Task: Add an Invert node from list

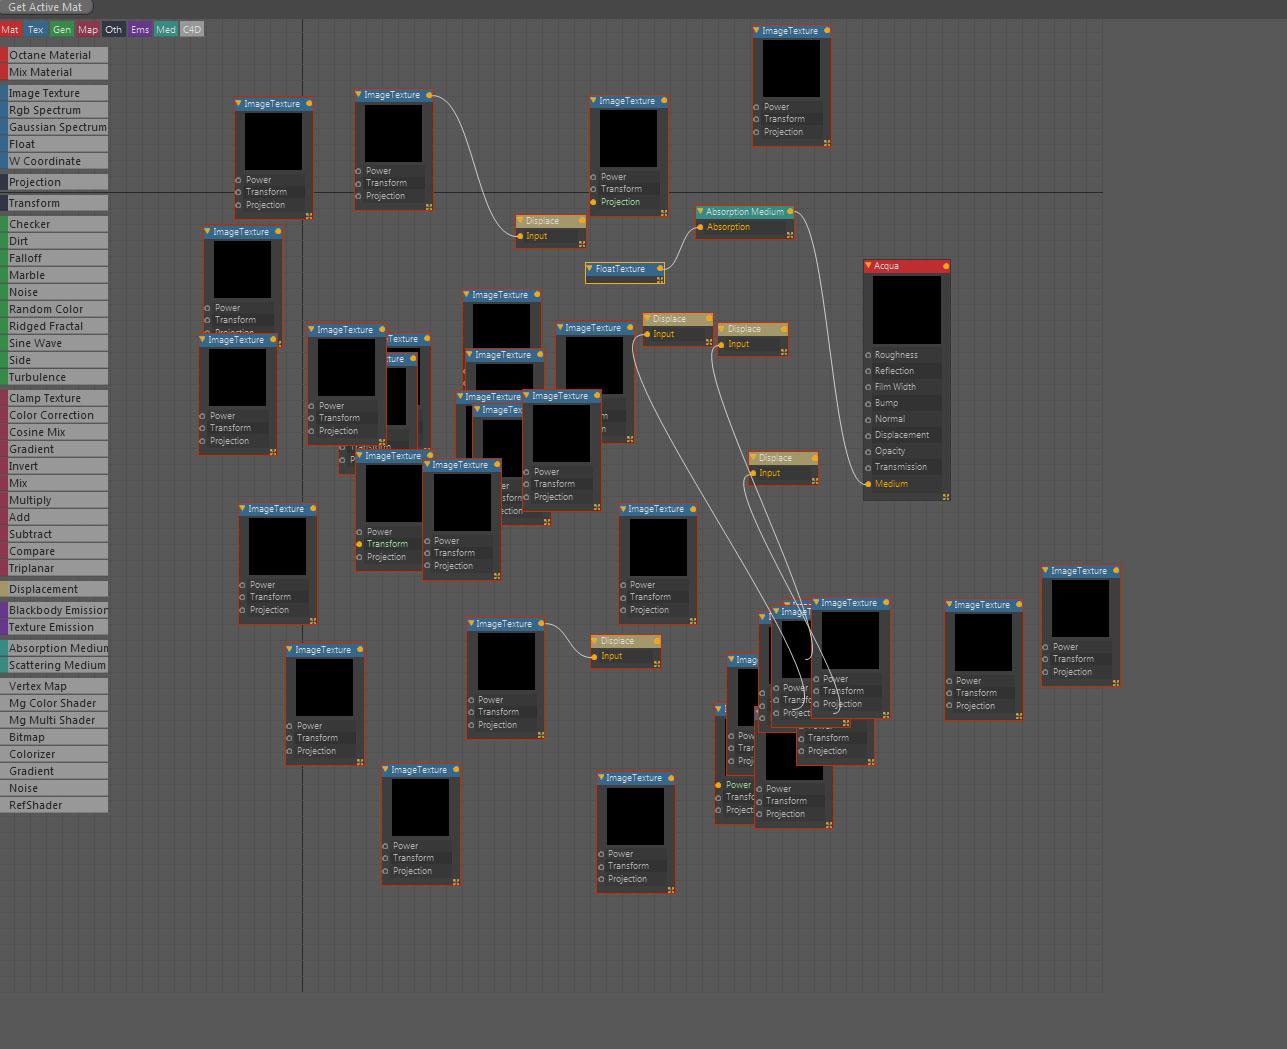Action: click(54, 466)
